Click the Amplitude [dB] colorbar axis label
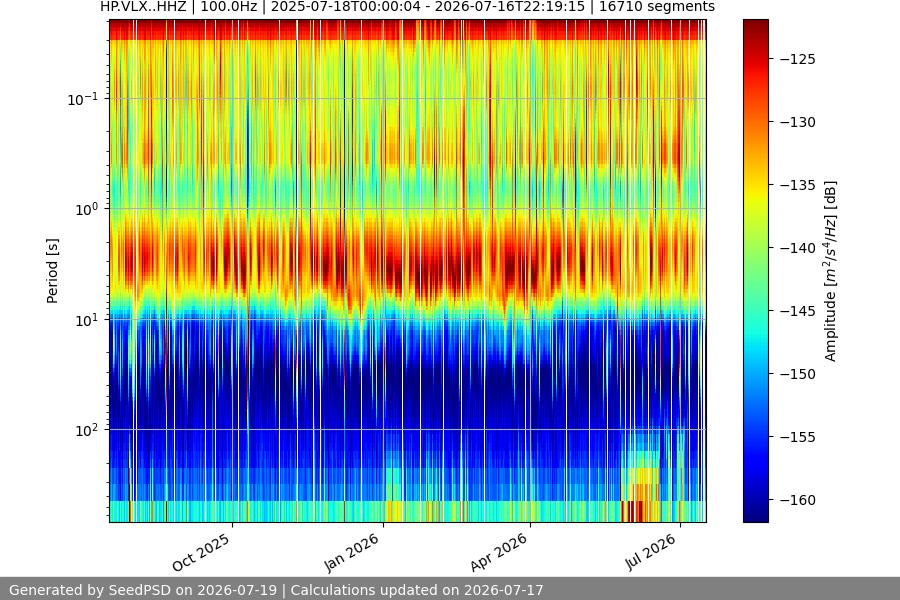 coord(831,271)
